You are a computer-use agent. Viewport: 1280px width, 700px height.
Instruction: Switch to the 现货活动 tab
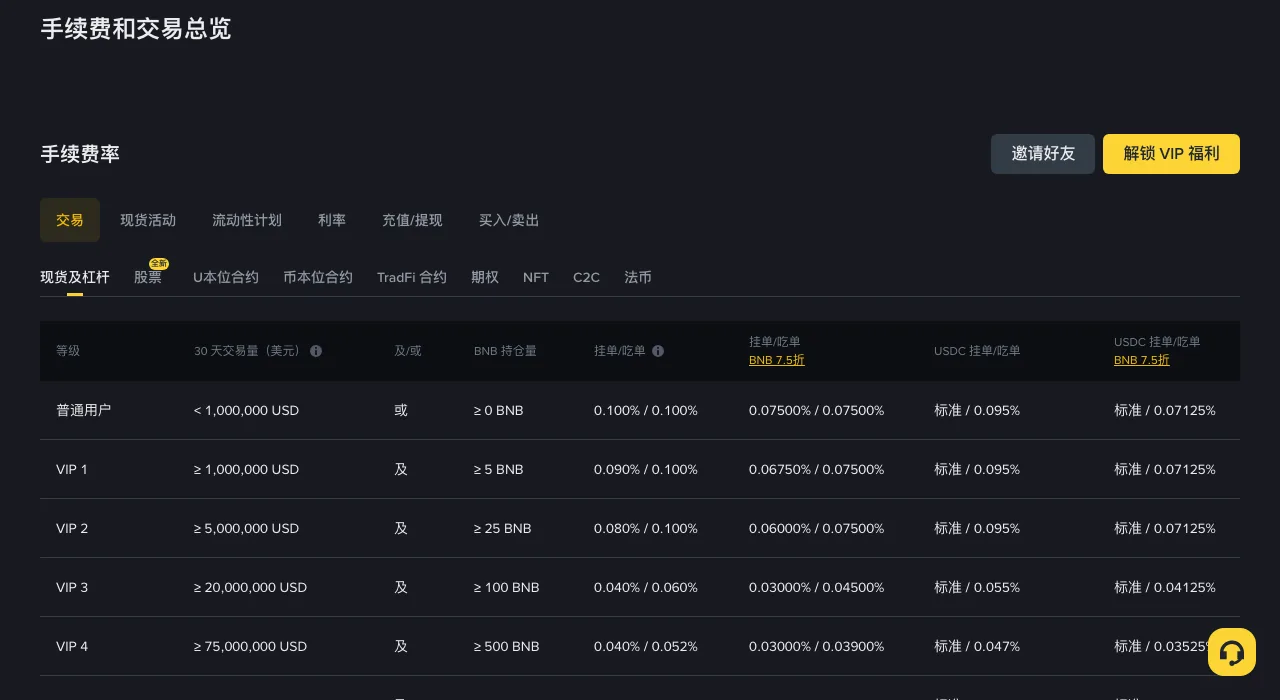click(148, 220)
